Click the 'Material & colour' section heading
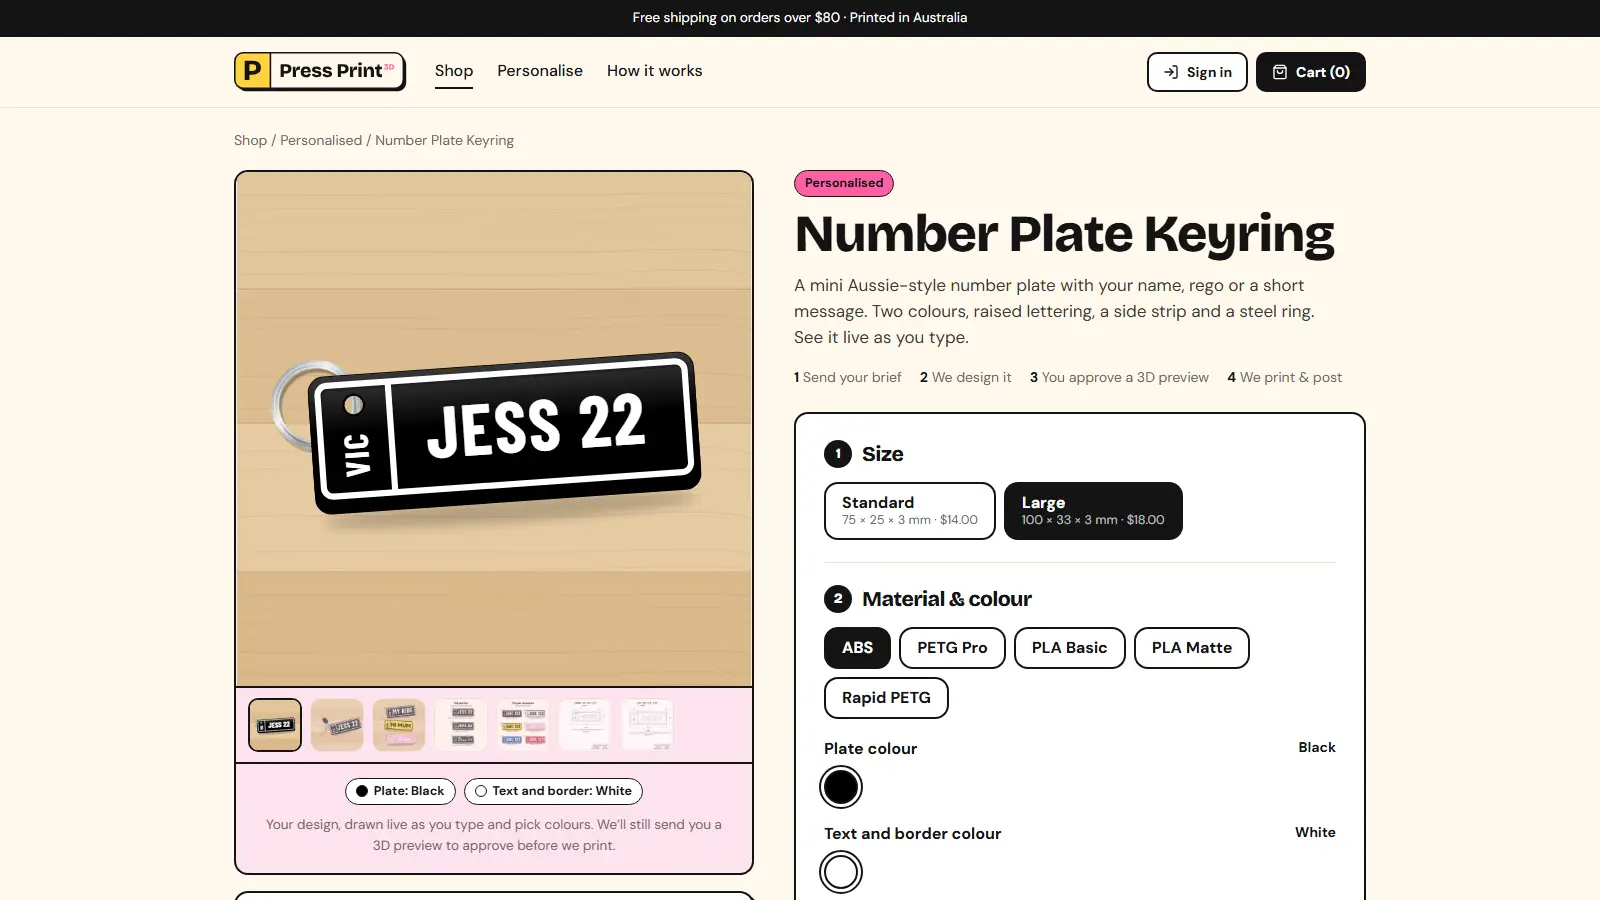Screen dimensions: 1600x900 point(947,599)
